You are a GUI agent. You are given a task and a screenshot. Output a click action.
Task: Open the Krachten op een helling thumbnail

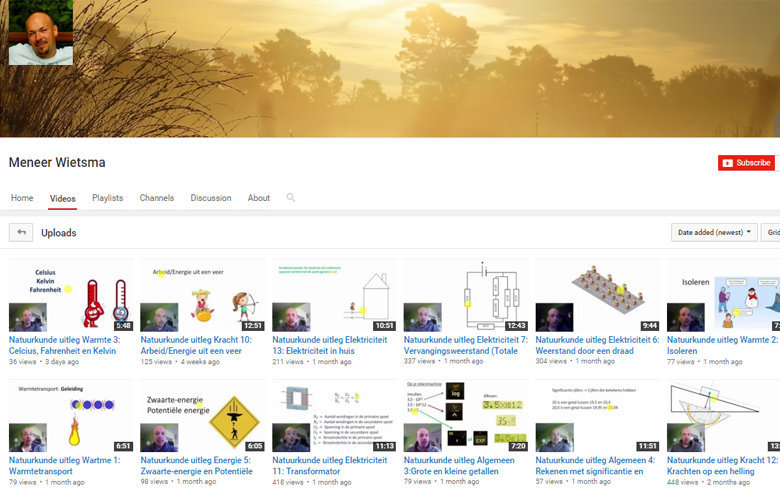(x=723, y=416)
